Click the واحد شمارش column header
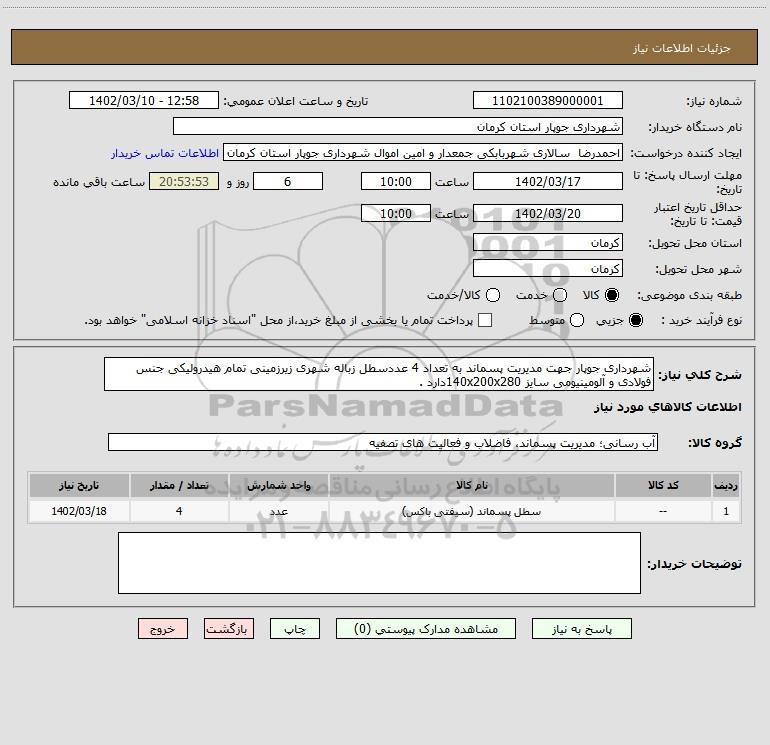 (278, 485)
